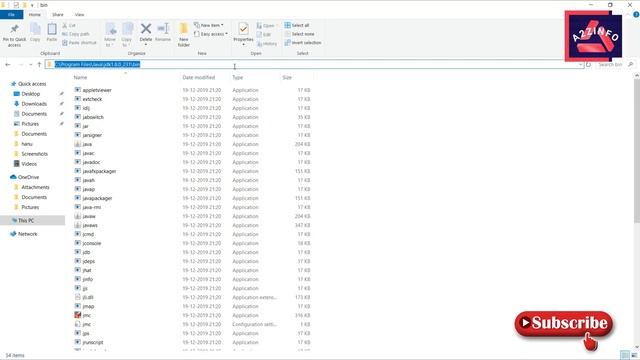Select the javac file
The image size is (640, 360).
(88, 153)
